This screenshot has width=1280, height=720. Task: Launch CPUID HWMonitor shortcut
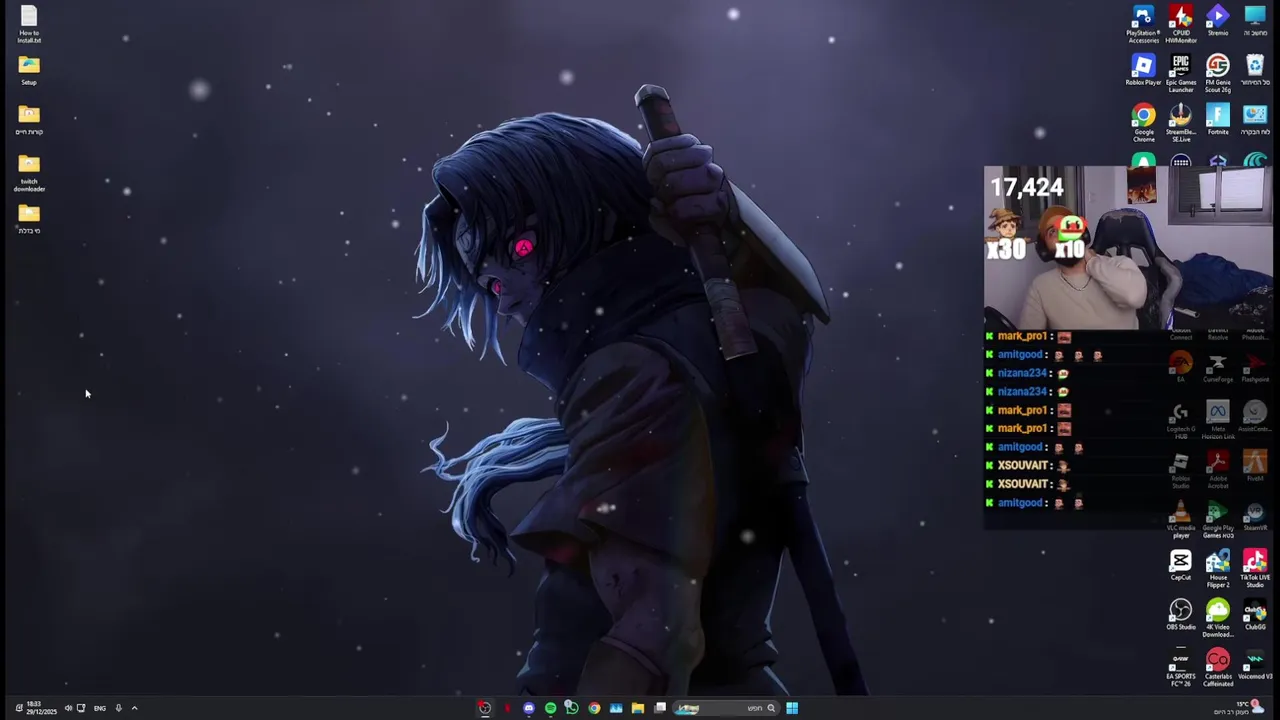tap(1181, 24)
